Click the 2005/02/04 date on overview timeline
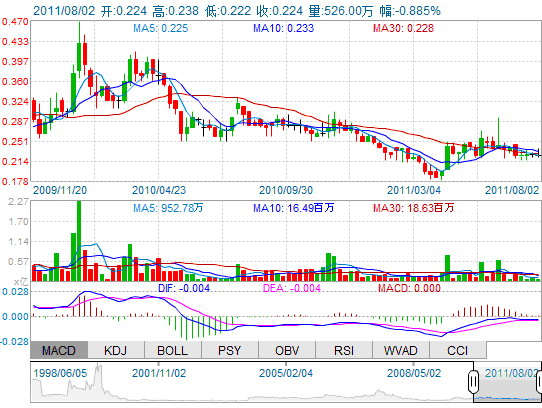 [x=286, y=373]
